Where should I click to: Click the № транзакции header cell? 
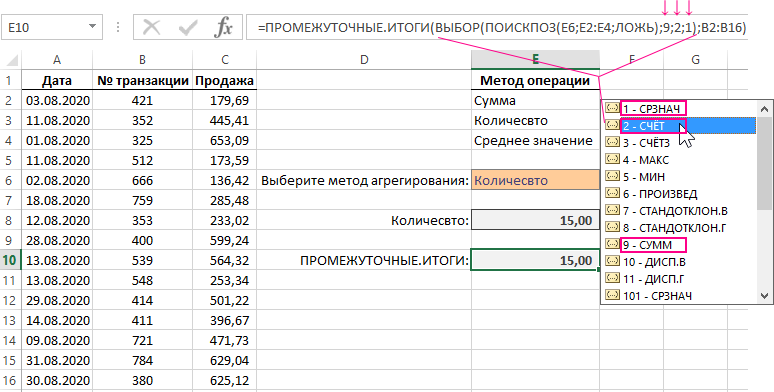142,80
